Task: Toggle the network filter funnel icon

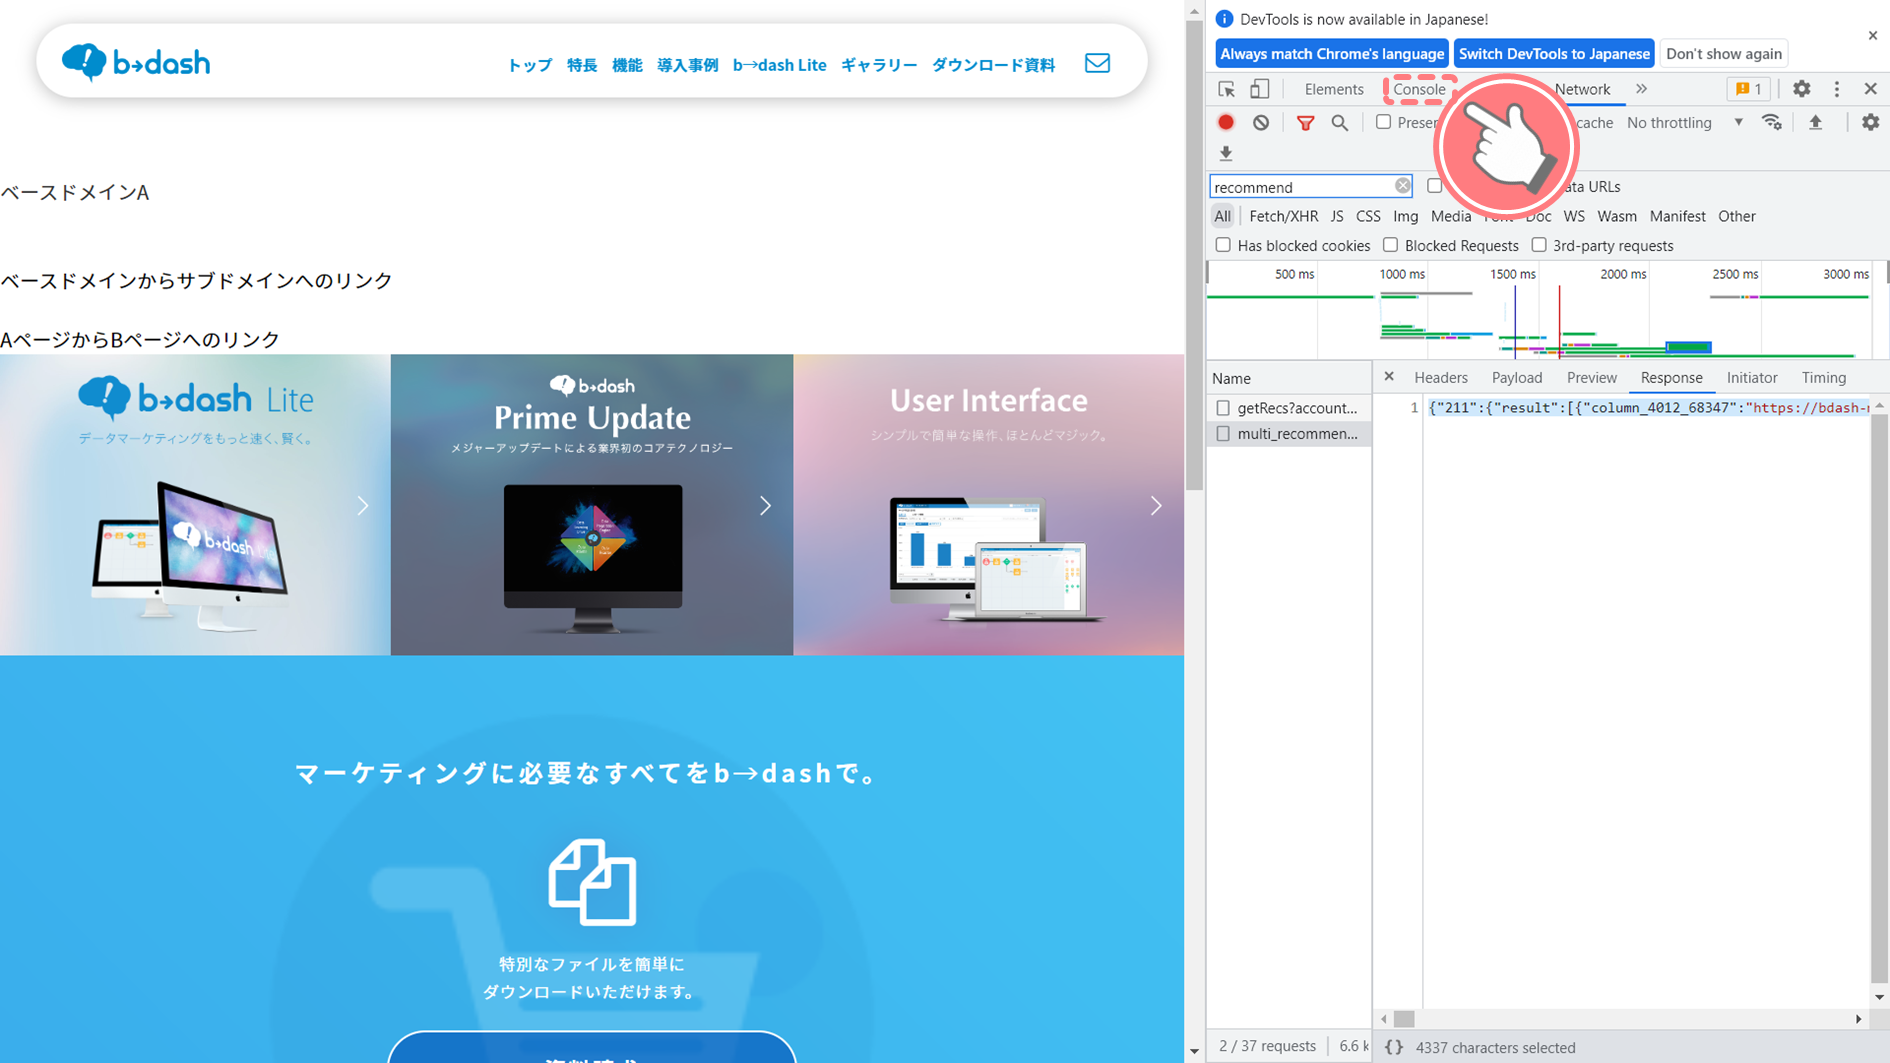Action: [1305, 122]
